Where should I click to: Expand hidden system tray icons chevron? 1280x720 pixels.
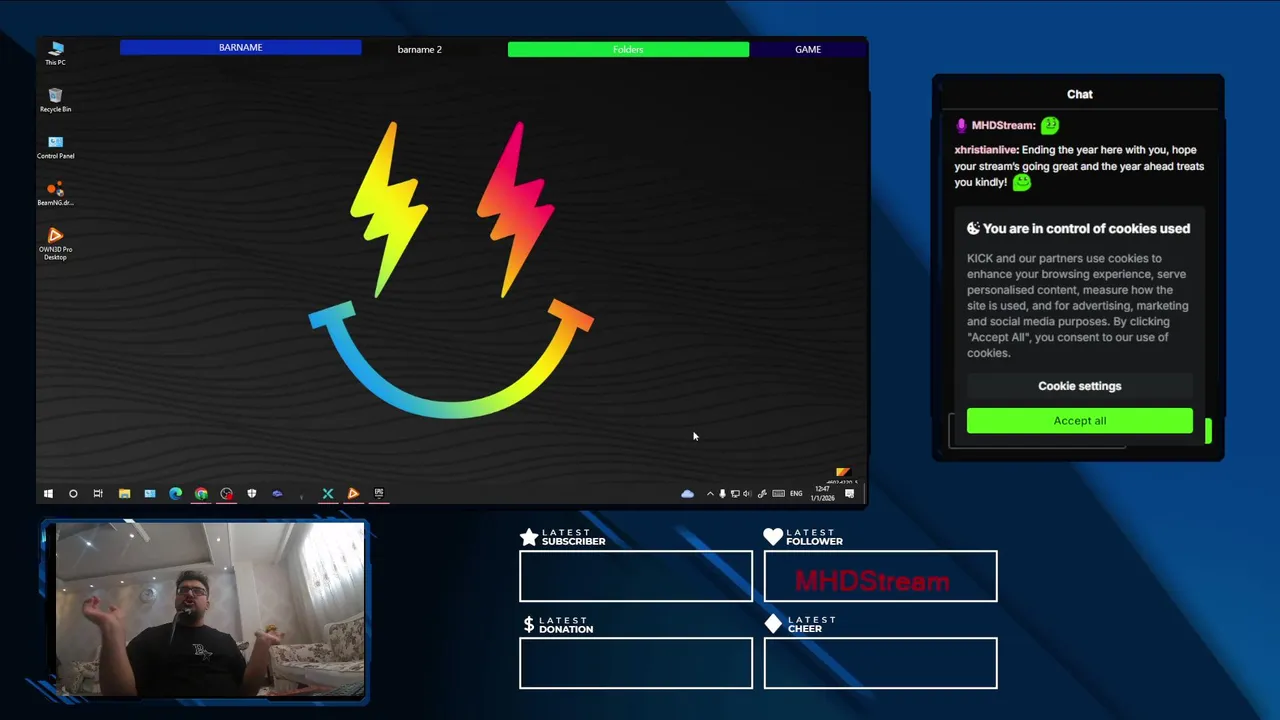point(710,494)
